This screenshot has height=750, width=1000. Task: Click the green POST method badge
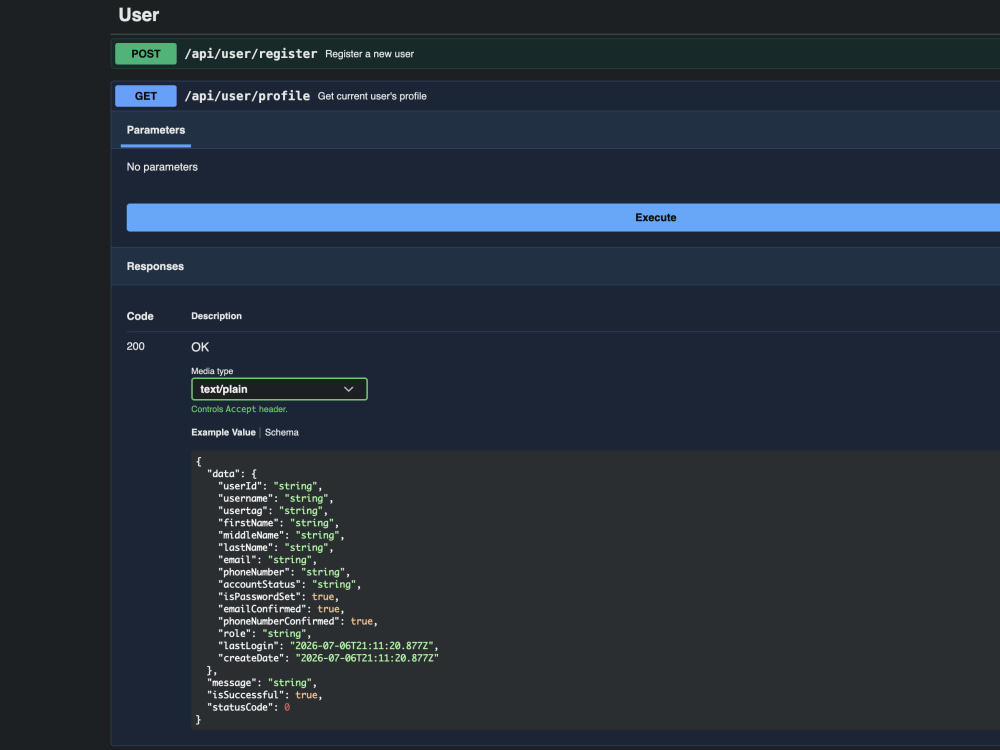coord(145,54)
